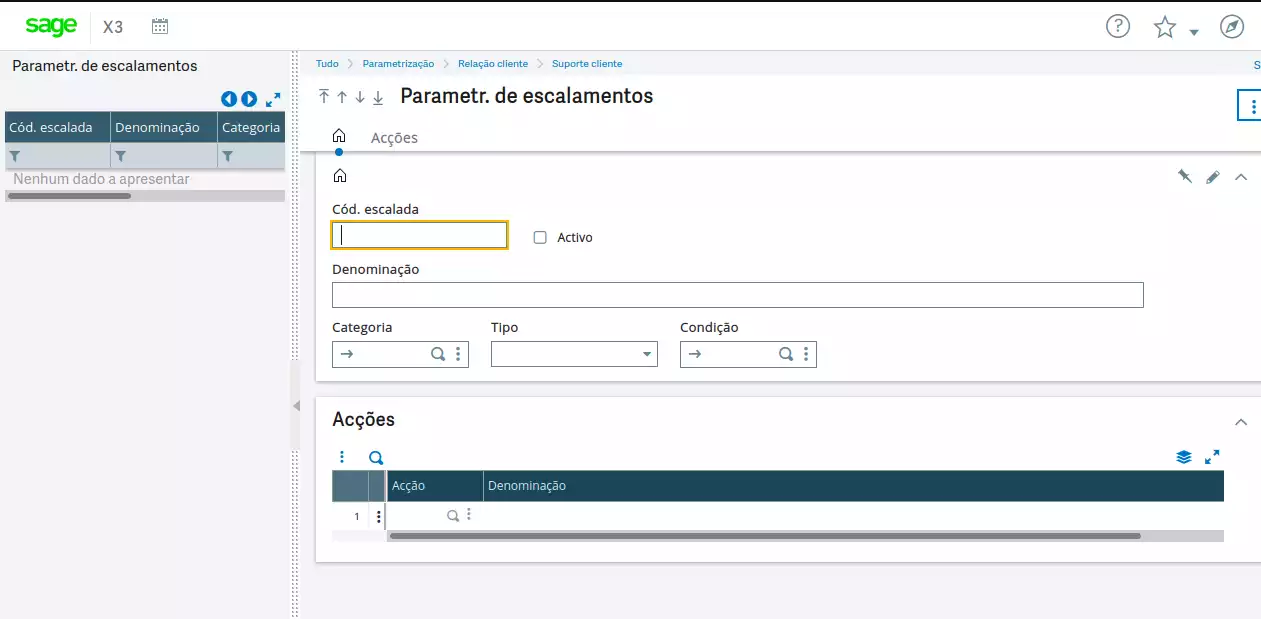Open the help question mark icon
This screenshot has width=1261, height=619.
[1117, 27]
